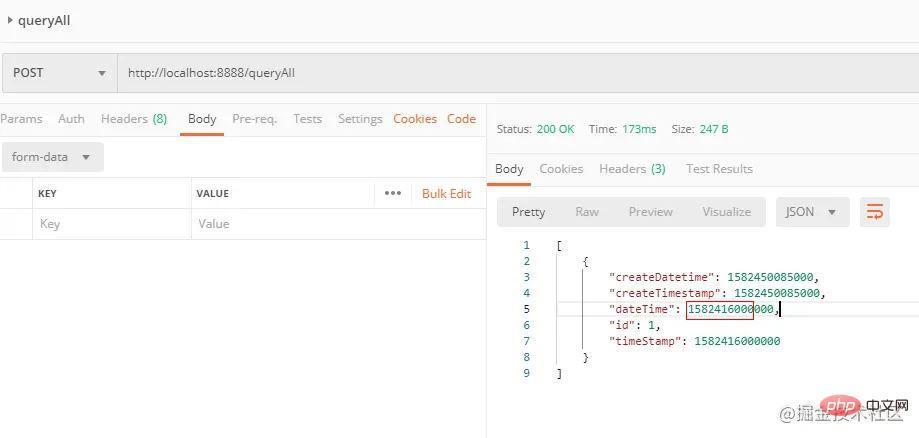Select the Visualize response view
This screenshot has height=438, width=919.
point(726,211)
